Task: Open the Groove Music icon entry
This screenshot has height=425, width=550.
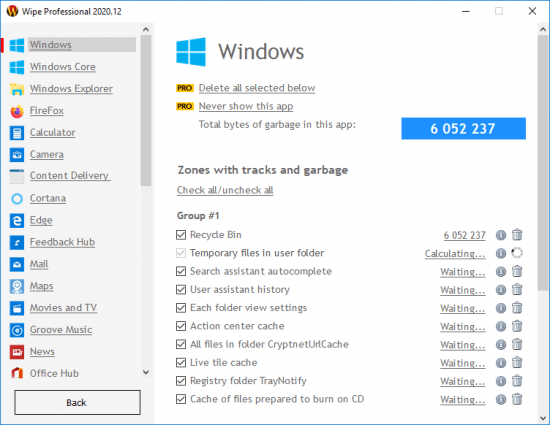Action: 17,330
